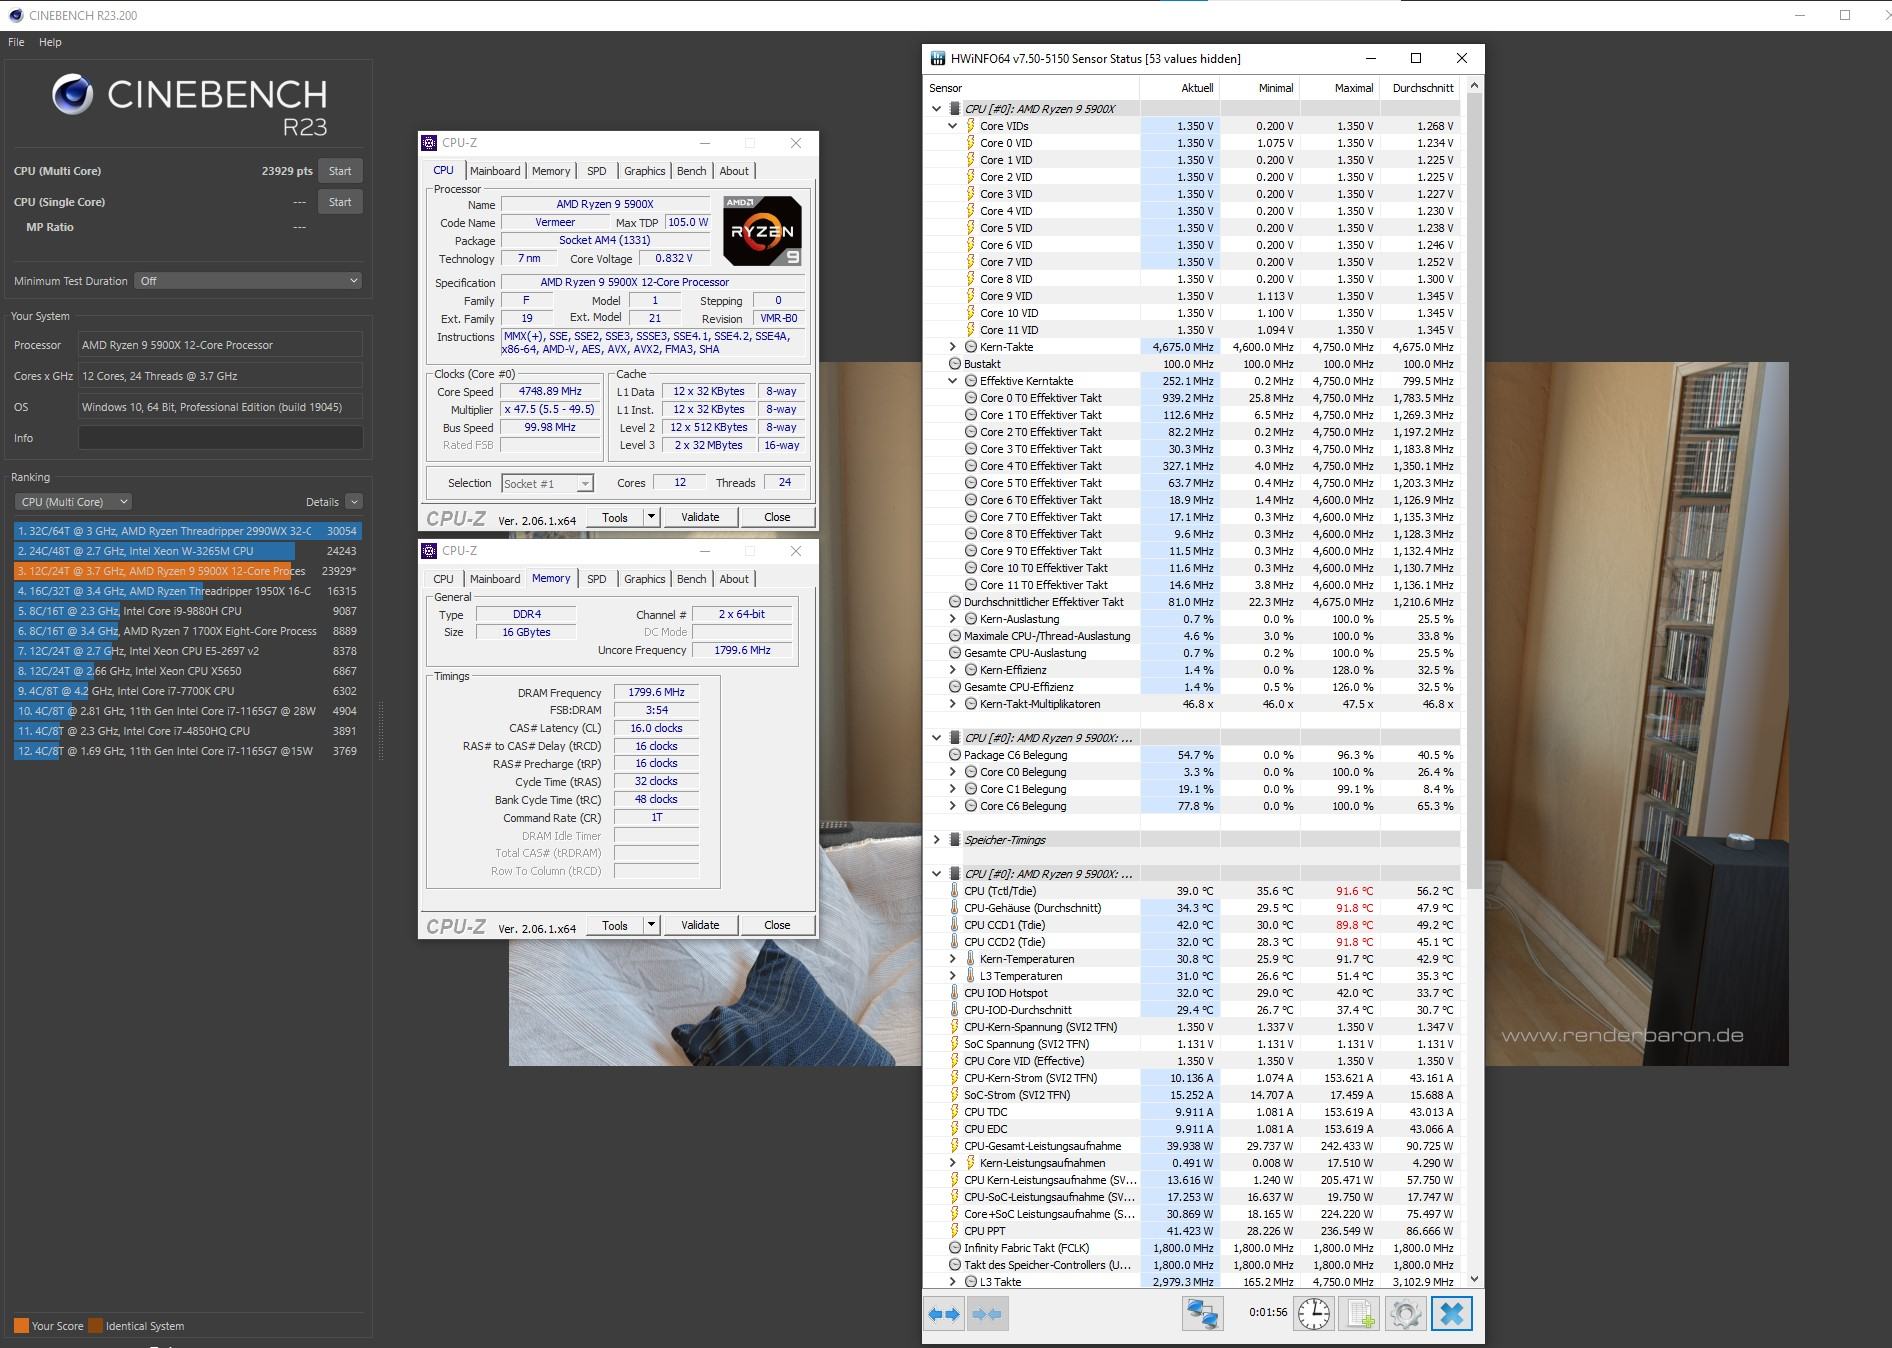
Task: Expand the Speicher-Timings section
Action: pos(937,840)
